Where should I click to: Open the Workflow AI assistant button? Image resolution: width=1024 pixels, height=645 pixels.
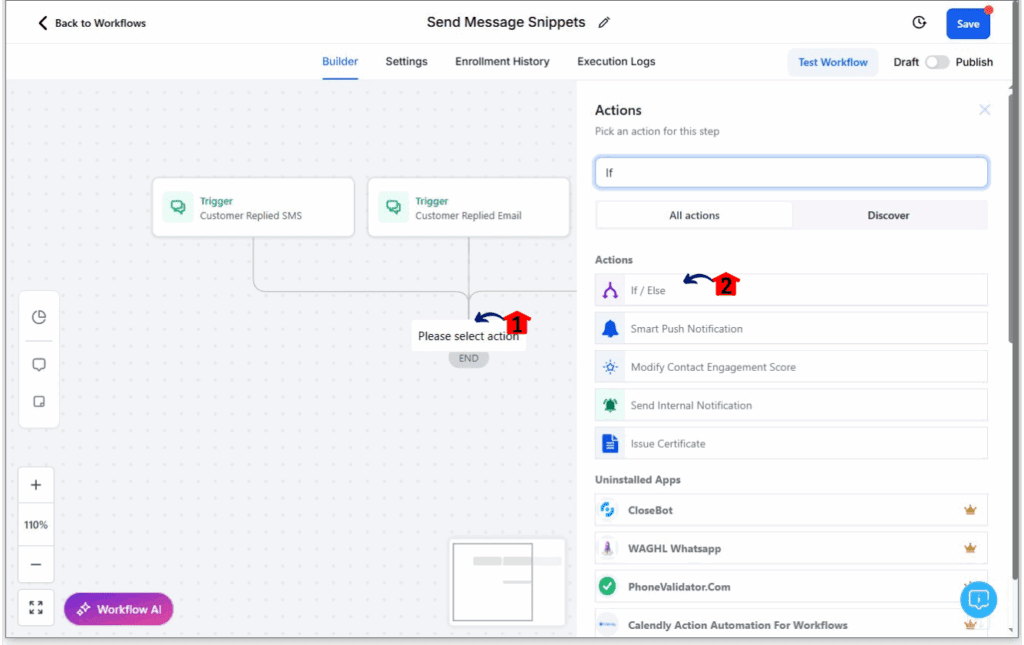click(119, 609)
